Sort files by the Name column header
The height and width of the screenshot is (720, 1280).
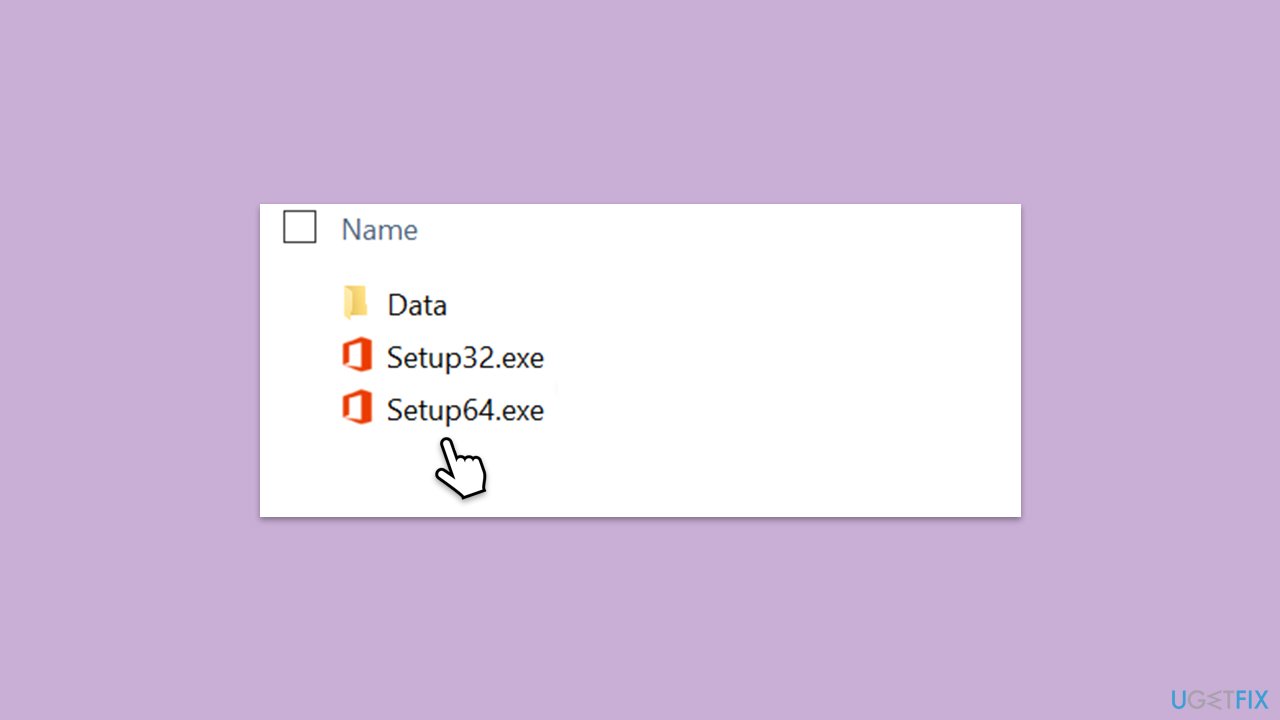(x=379, y=230)
